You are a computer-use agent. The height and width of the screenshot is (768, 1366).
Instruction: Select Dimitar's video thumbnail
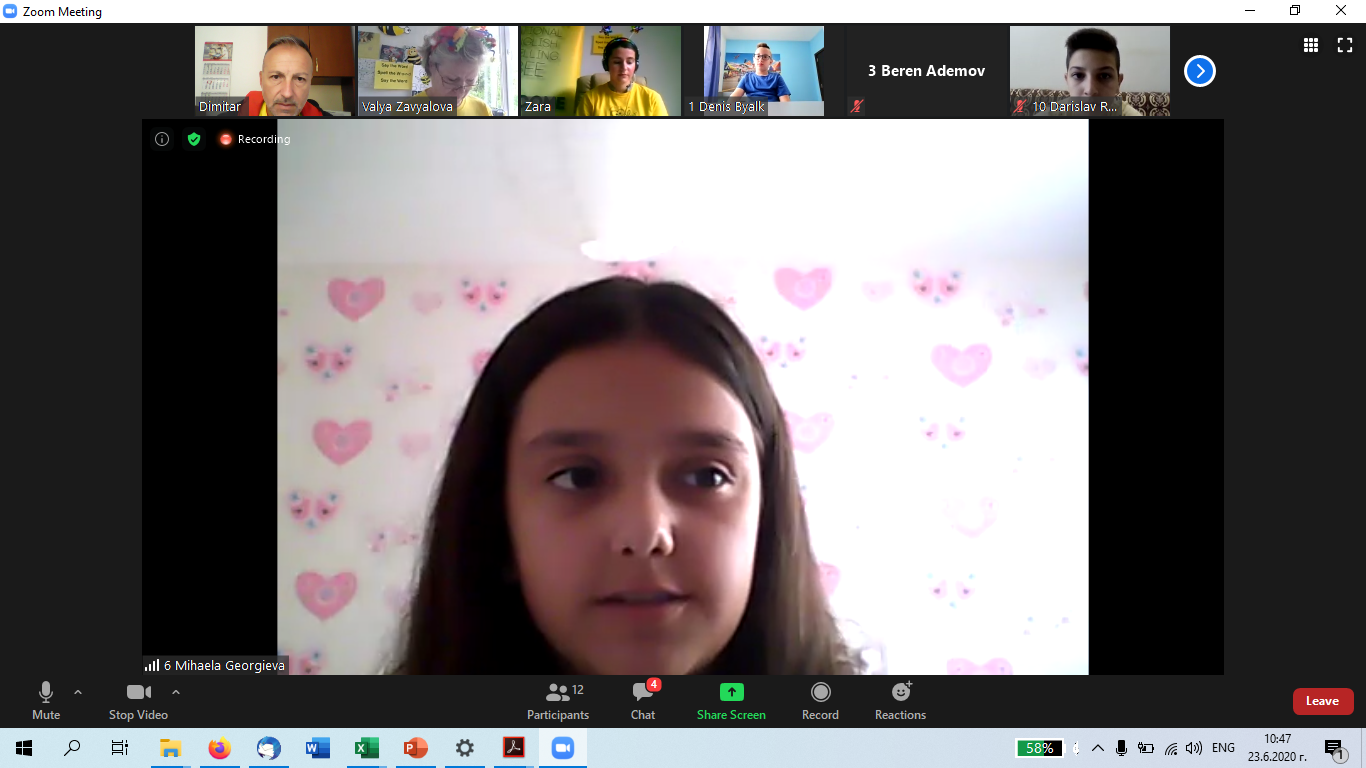(274, 71)
